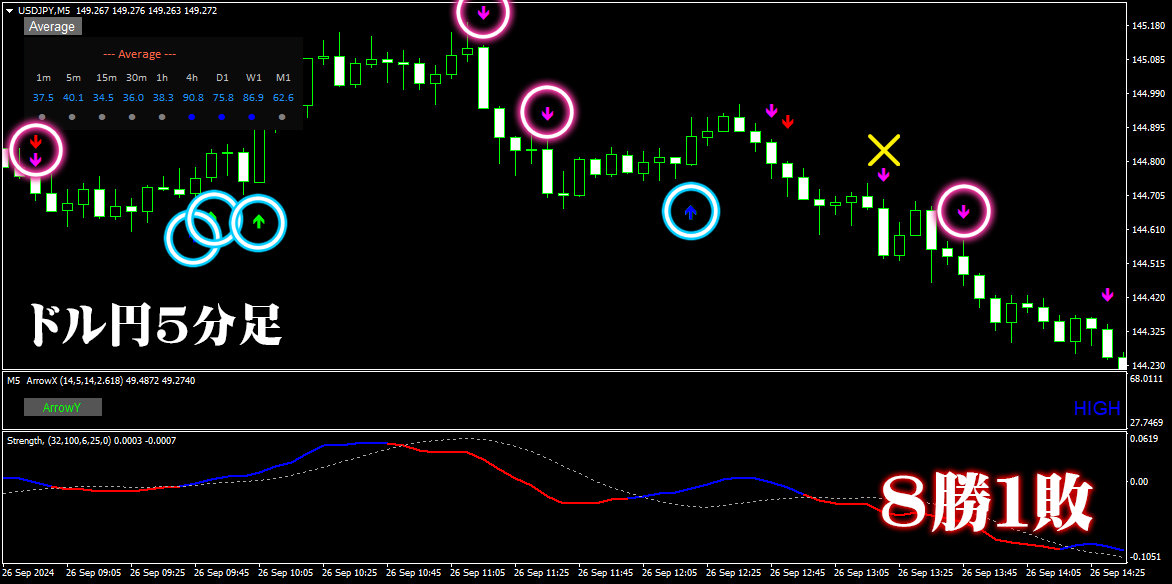The height and width of the screenshot is (584, 1172).
Task: Click the red down arrow near 12:45 candles
Action: click(x=787, y=122)
